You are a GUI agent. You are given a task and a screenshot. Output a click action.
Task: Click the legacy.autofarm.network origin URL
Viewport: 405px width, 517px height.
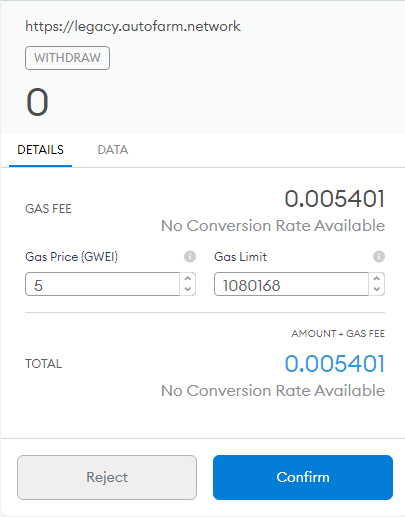pyautogui.click(x=133, y=26)
